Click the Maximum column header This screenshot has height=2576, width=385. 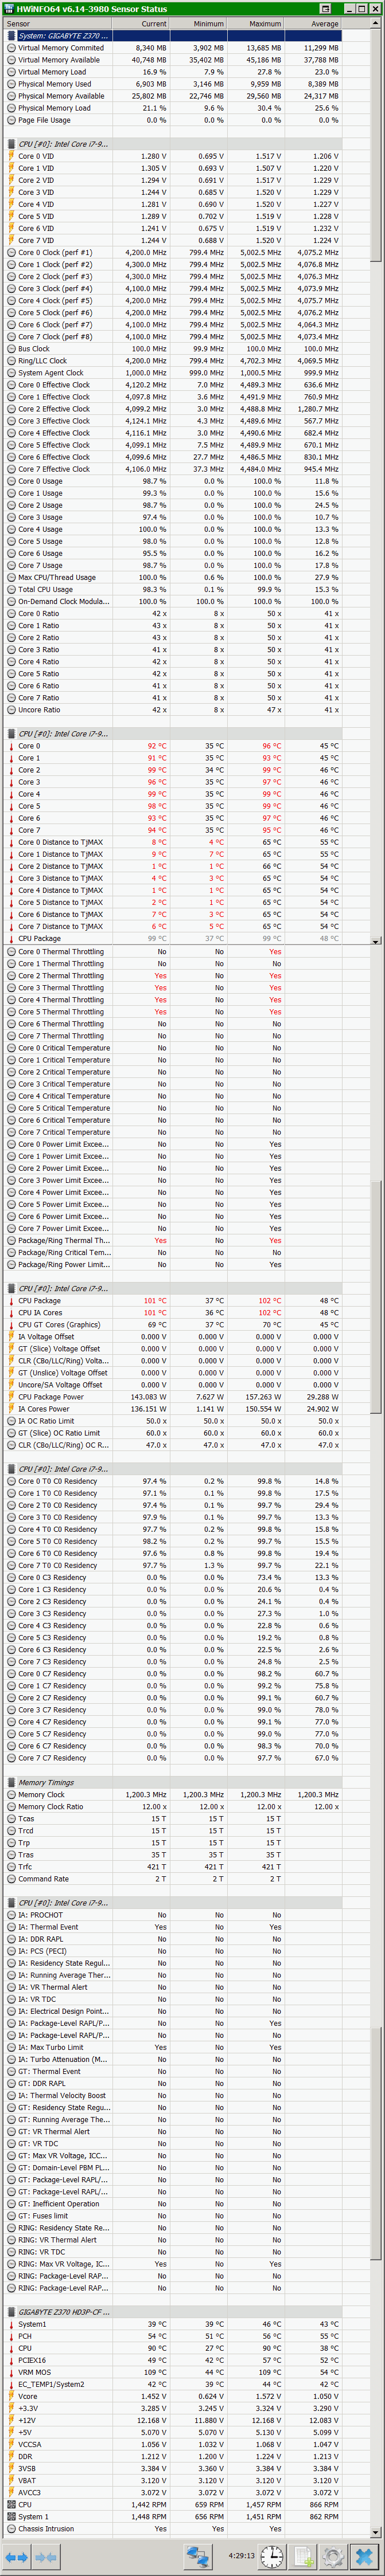256,23
